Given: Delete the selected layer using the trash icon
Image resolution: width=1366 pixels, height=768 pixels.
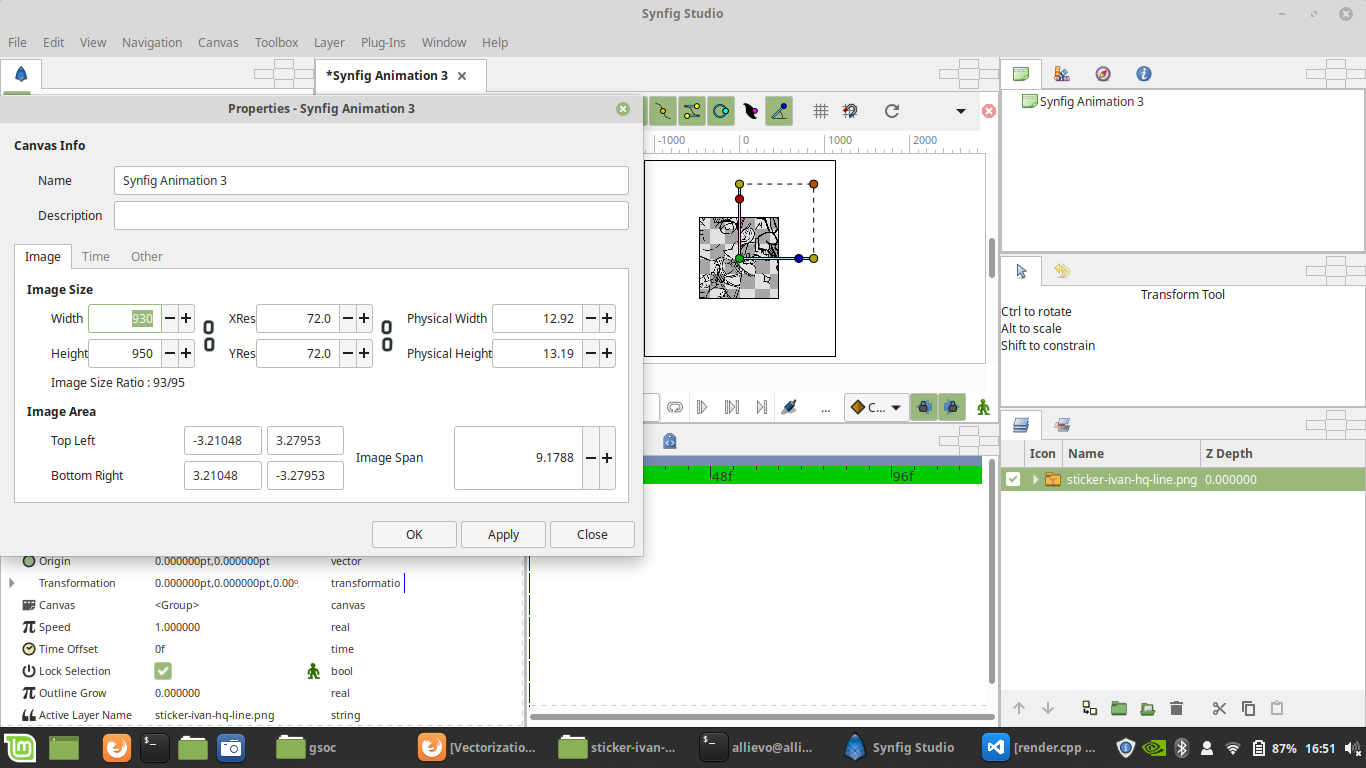Looking at the screenshot, I should pyautogui.click(x=1177, y=708).
